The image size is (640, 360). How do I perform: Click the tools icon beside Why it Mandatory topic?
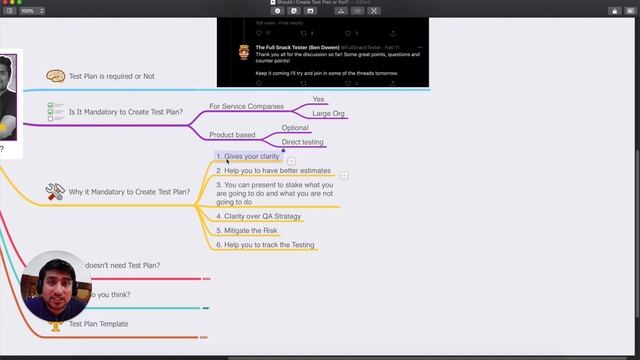pyautogui.click(x=55, y=191)
